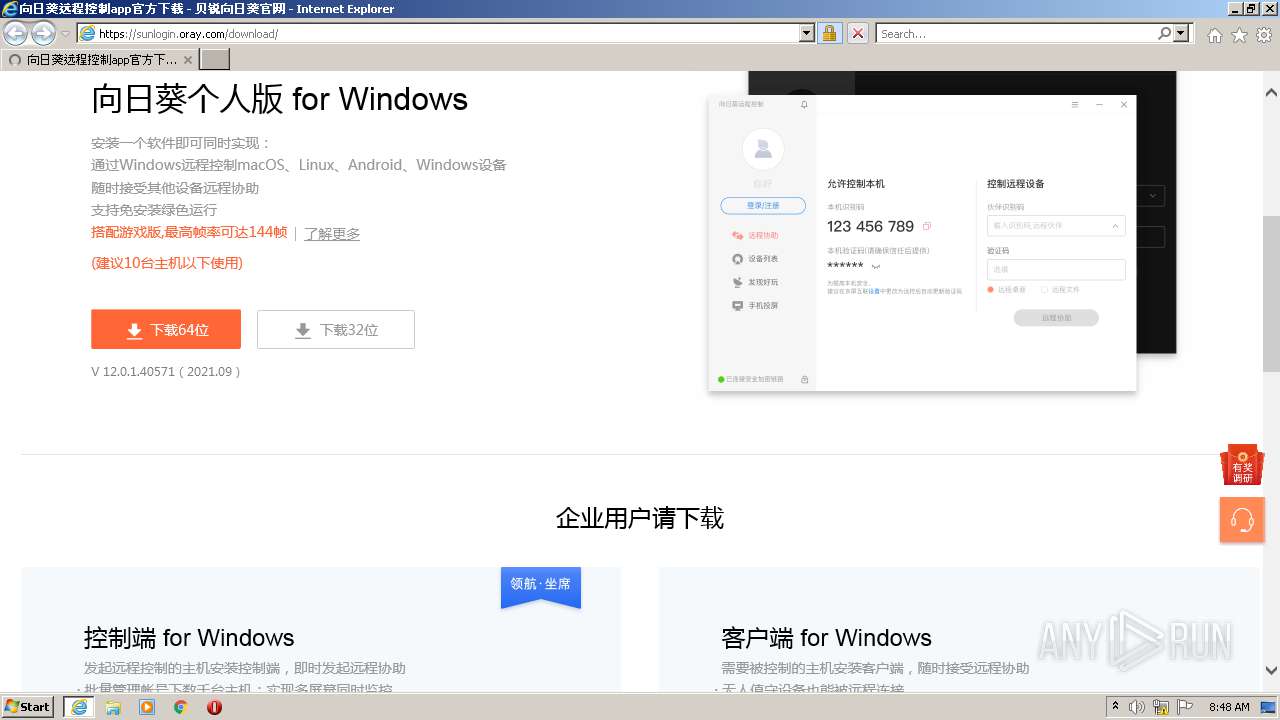Image resolution: width=1280 pixels, height=720 pixels.
Task: Expand the address bar autocomplete dropdown
Action: [x=807, y=34]
